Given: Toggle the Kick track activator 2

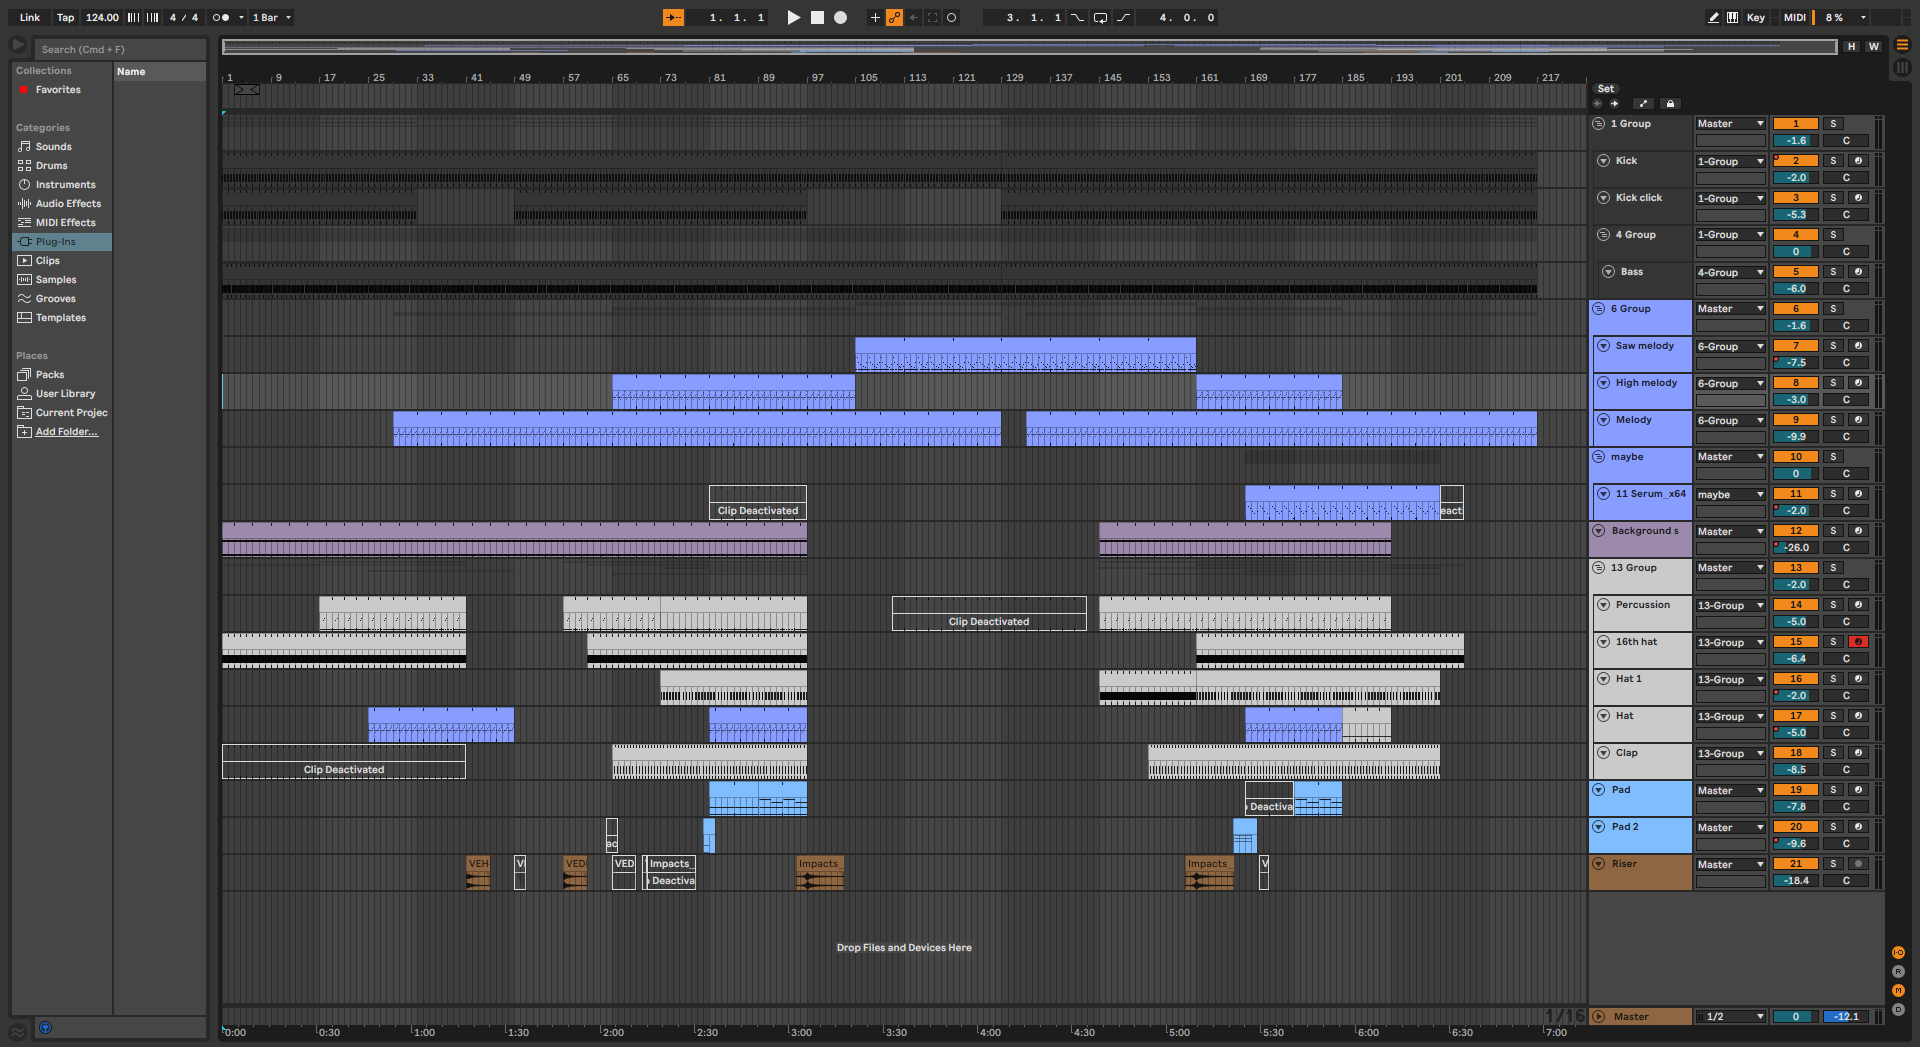Looking at the screenshot, I should (x=1795, y=161).
